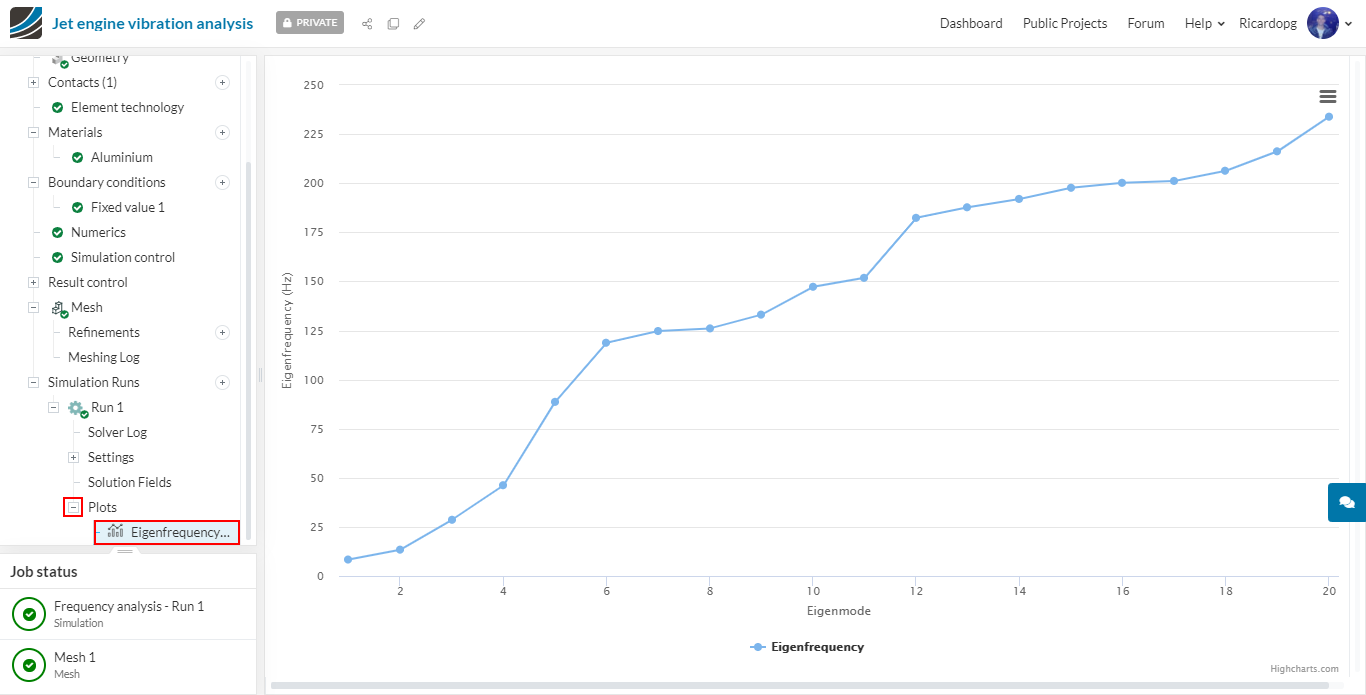The image size is (1366, 695).
Task: Open the Highcharts.com credit link
Action: coord(1304,669)
